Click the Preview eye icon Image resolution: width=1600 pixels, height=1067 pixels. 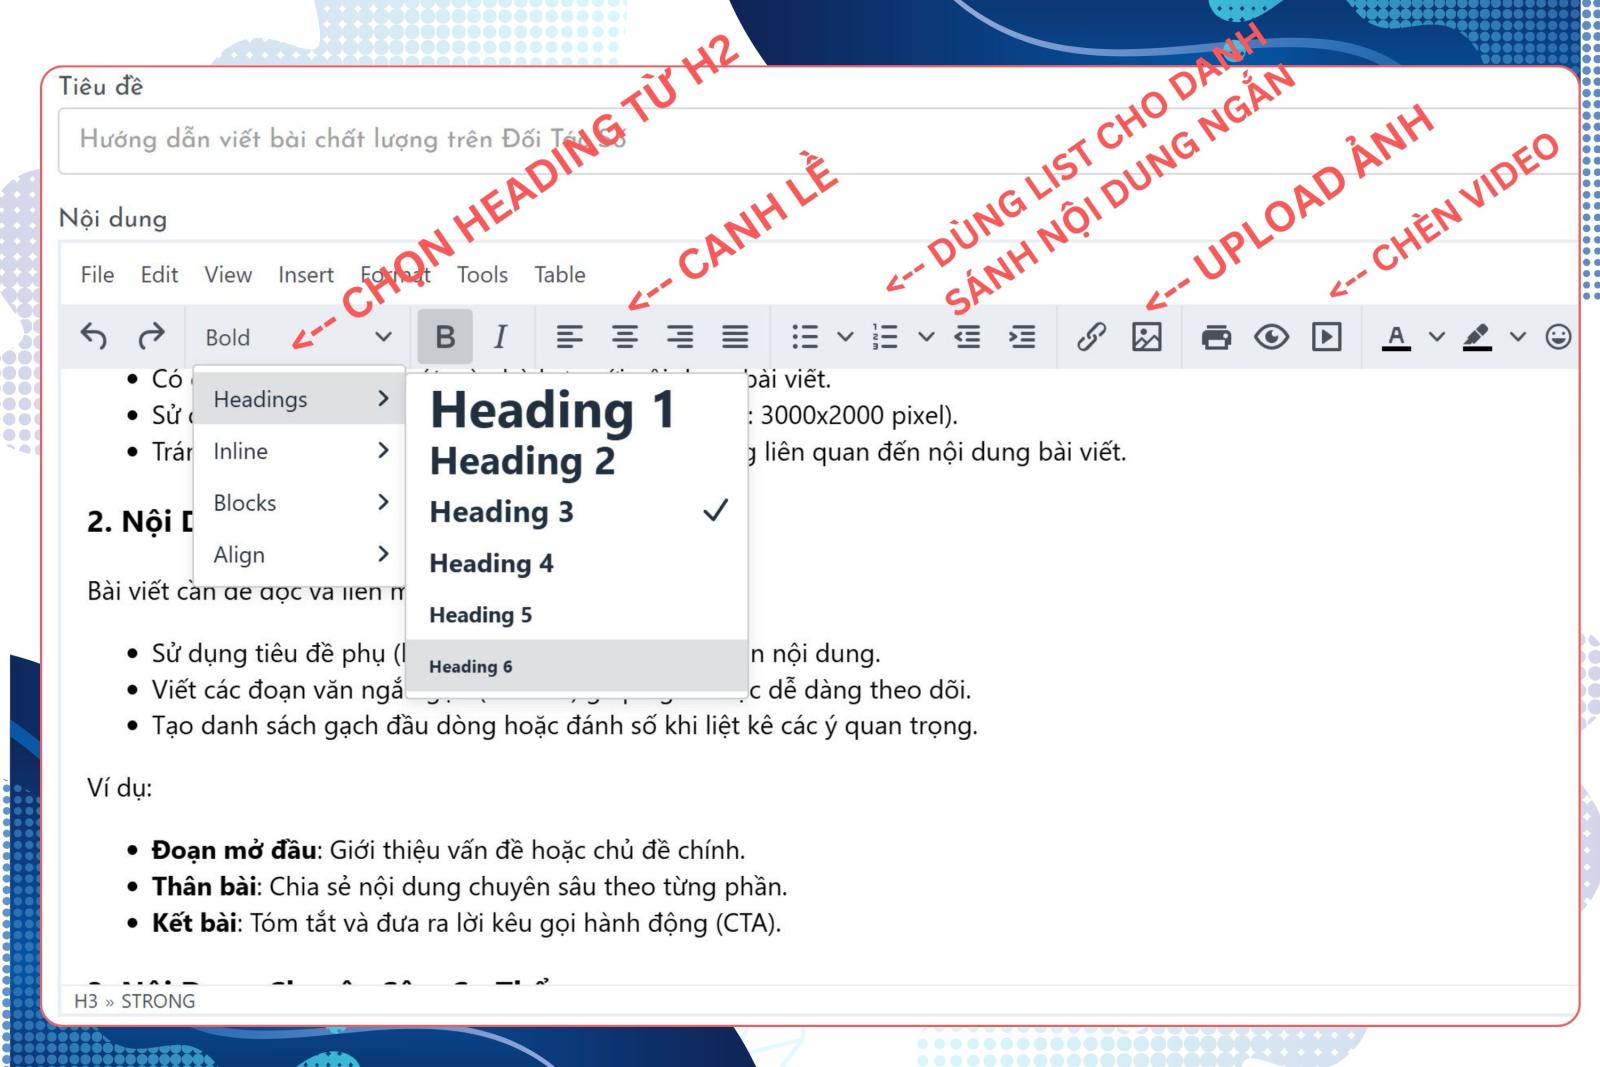(x=1271, y=337)
